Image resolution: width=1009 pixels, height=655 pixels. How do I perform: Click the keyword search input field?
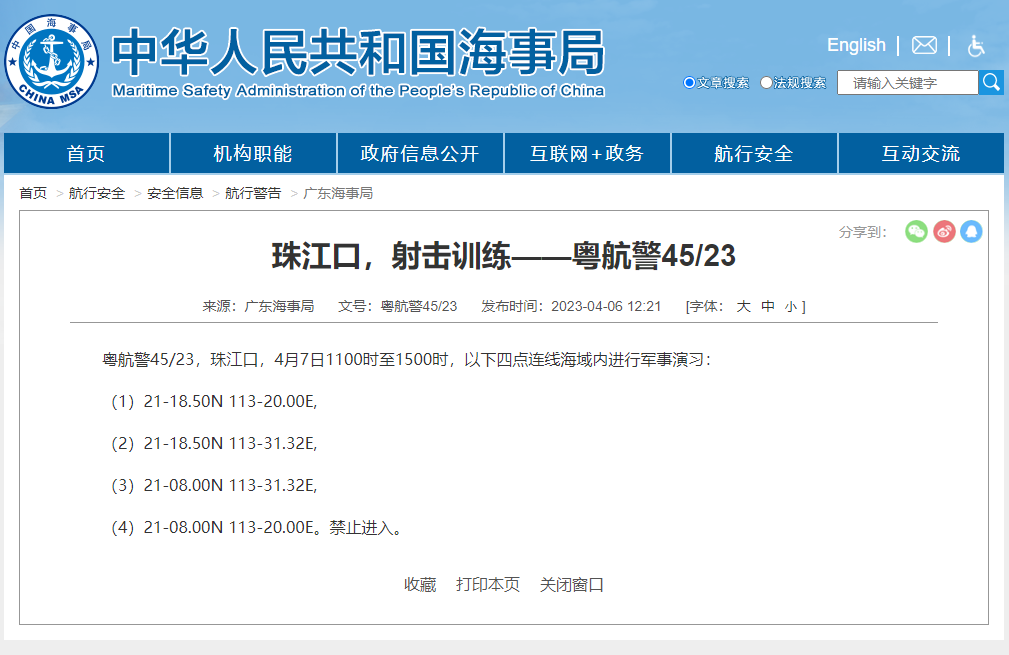click(907, 83)
